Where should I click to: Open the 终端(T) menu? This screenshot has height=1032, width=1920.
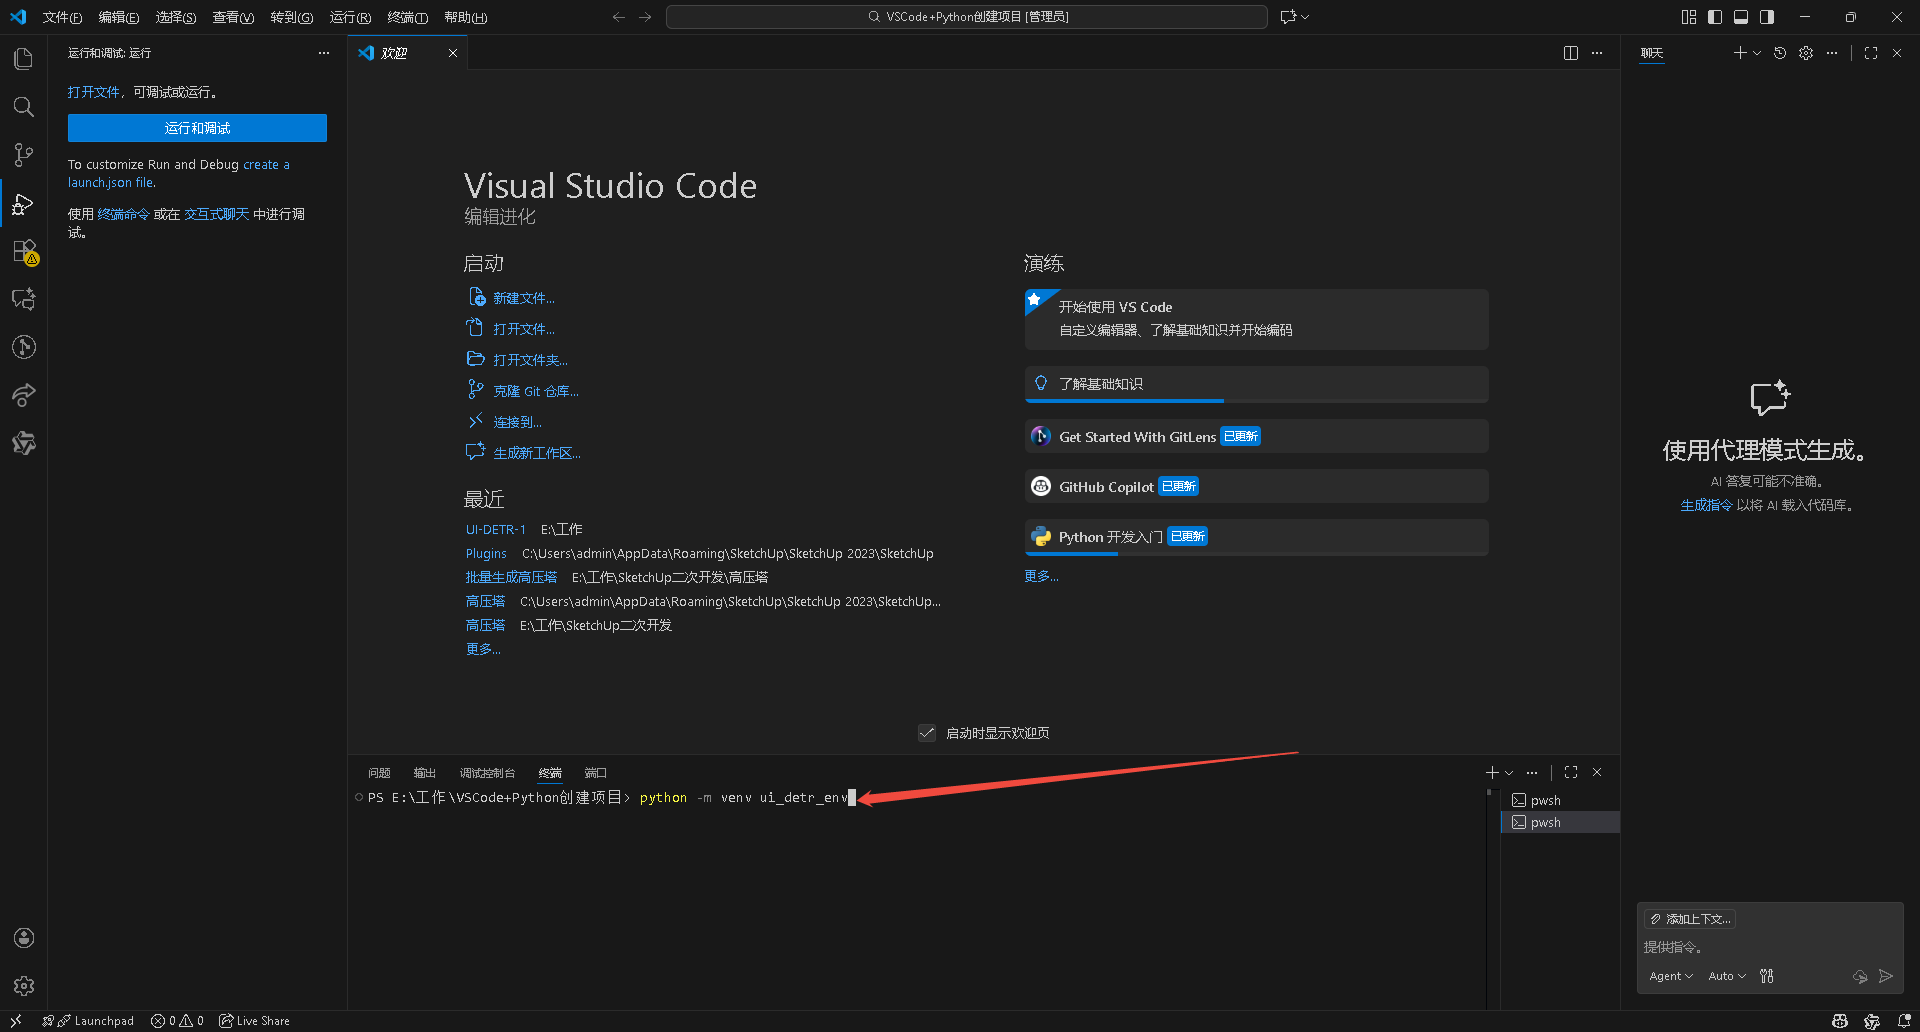407,17
